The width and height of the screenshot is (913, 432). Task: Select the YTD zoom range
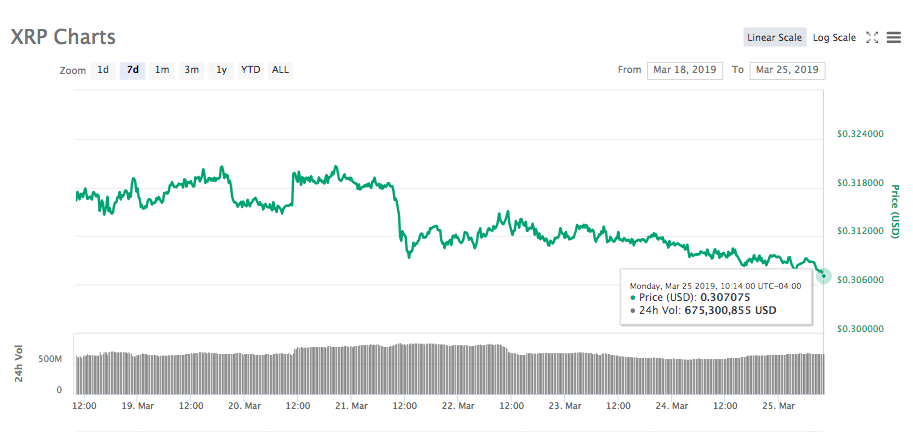pyautogui.click(x=251, y=70)
